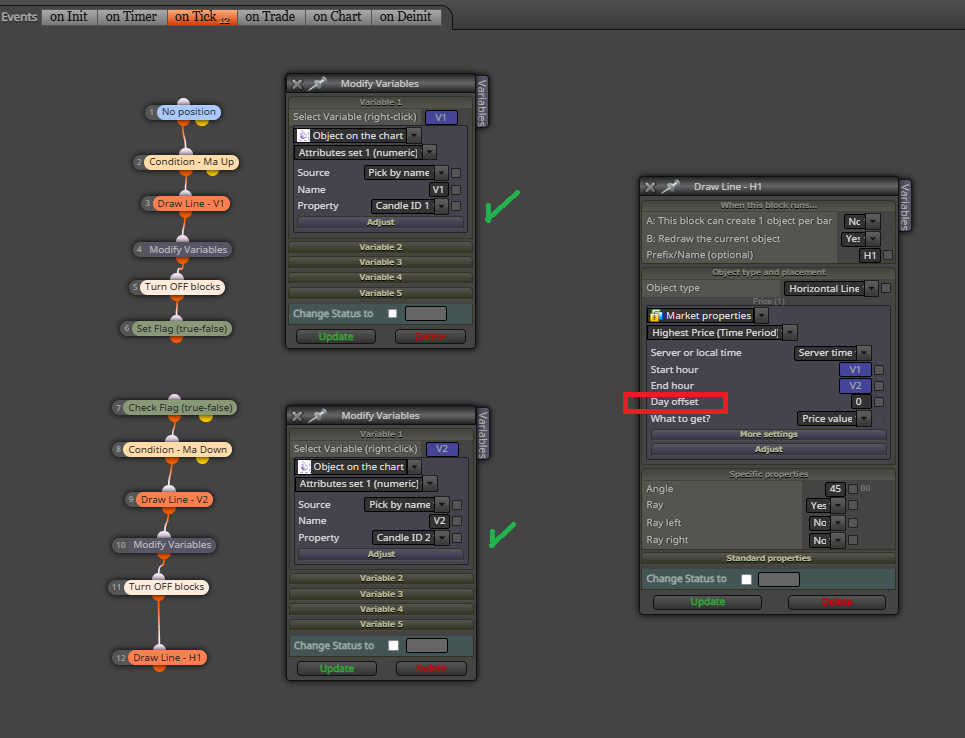The width and height of the screenshot is (965, 738).
Task: Select the Condition - Ma Up block
Action: (191, 162)
